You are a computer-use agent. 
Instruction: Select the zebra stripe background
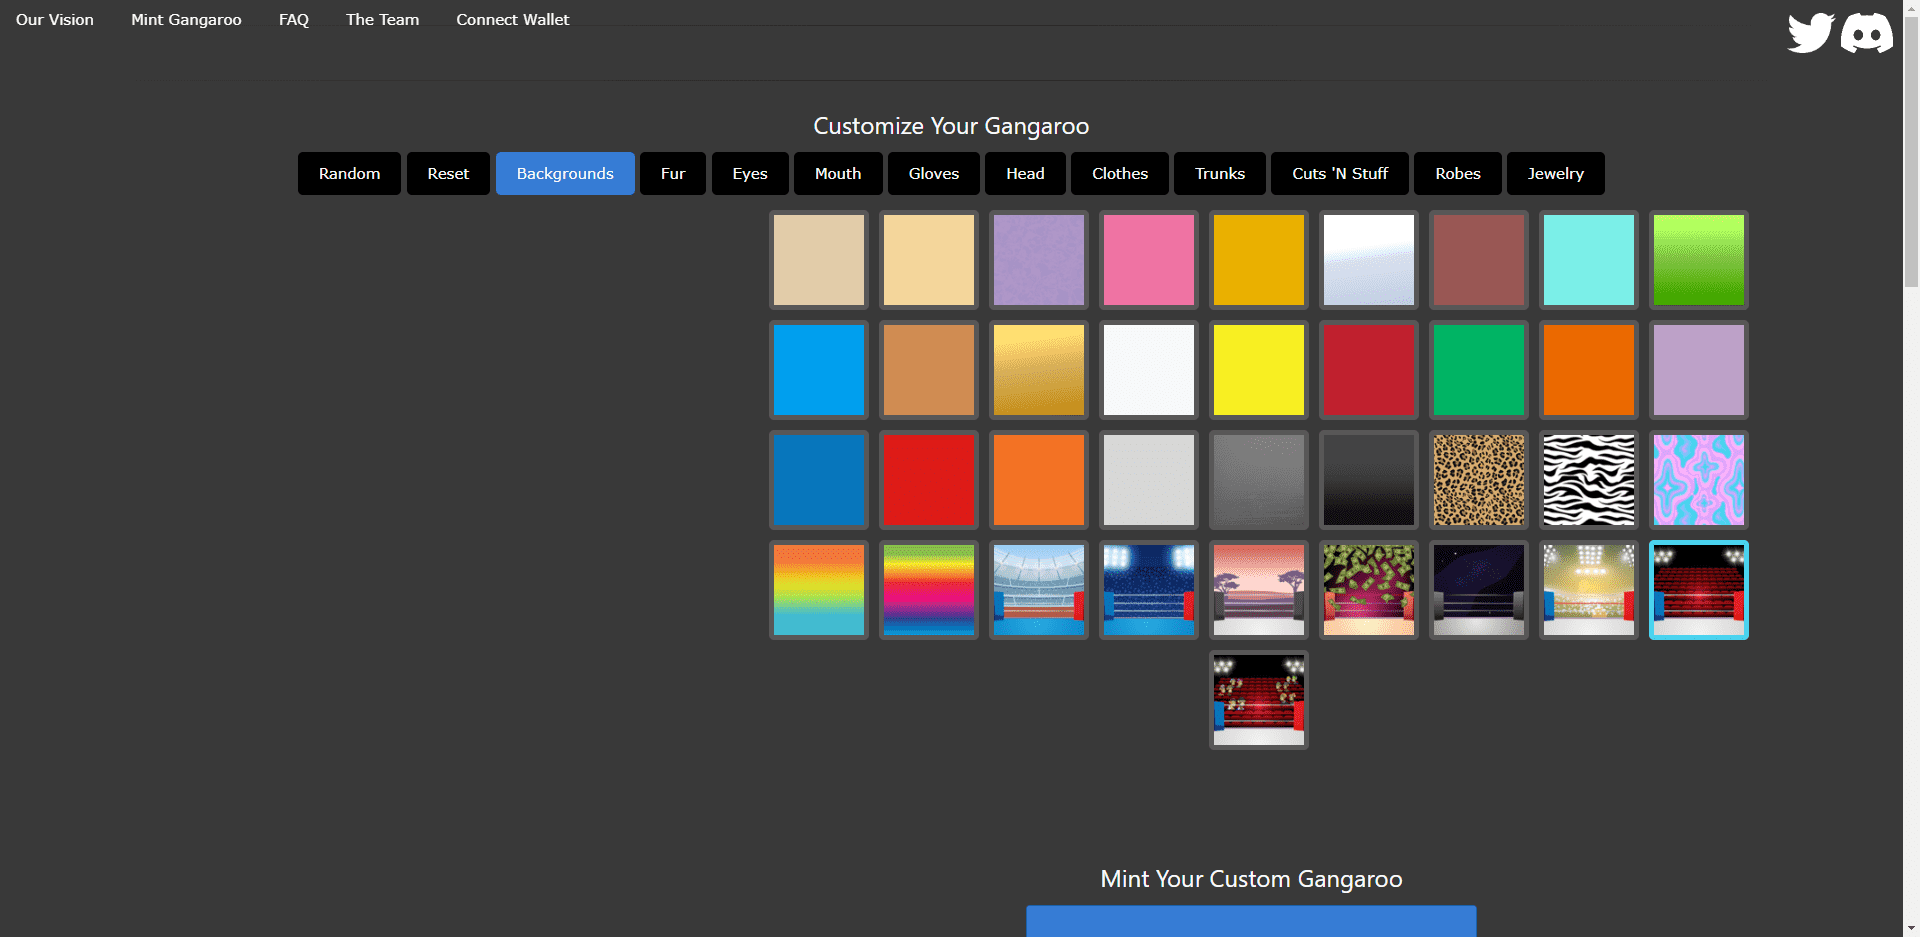tap(1588, 480)
